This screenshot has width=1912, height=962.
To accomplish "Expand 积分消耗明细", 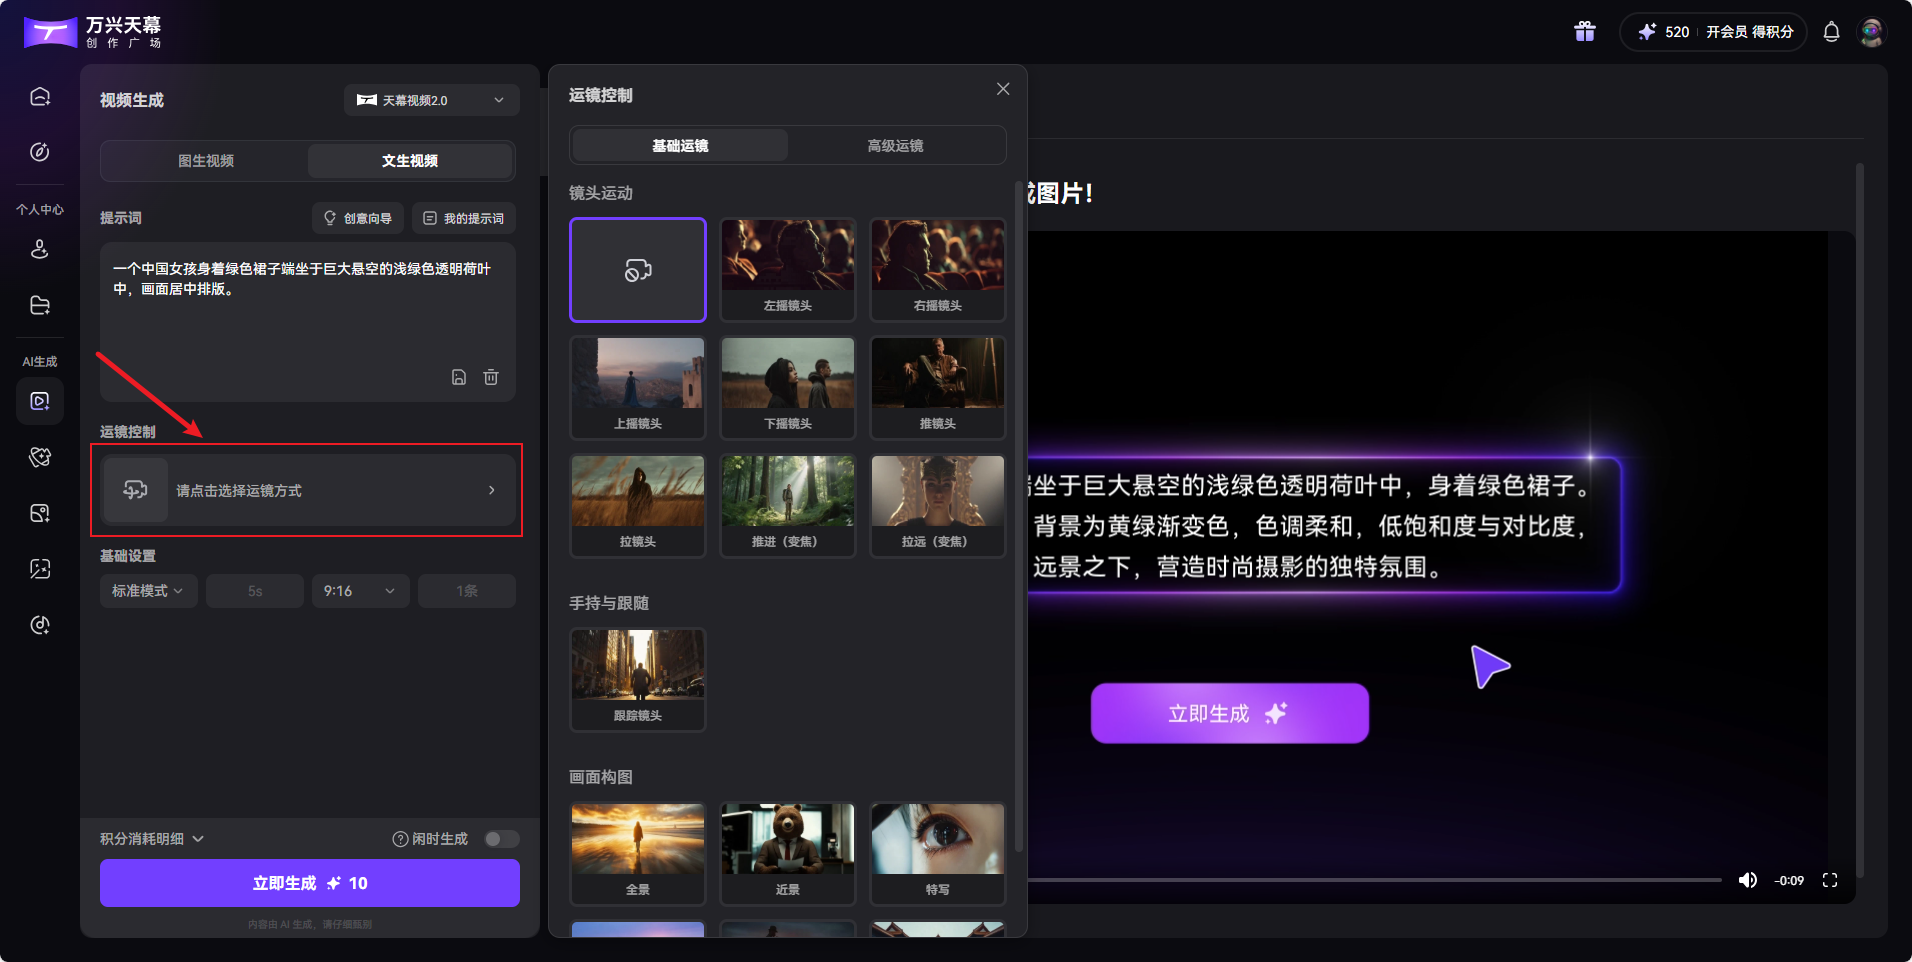I will pyautogui.click(x=152, y=839).
